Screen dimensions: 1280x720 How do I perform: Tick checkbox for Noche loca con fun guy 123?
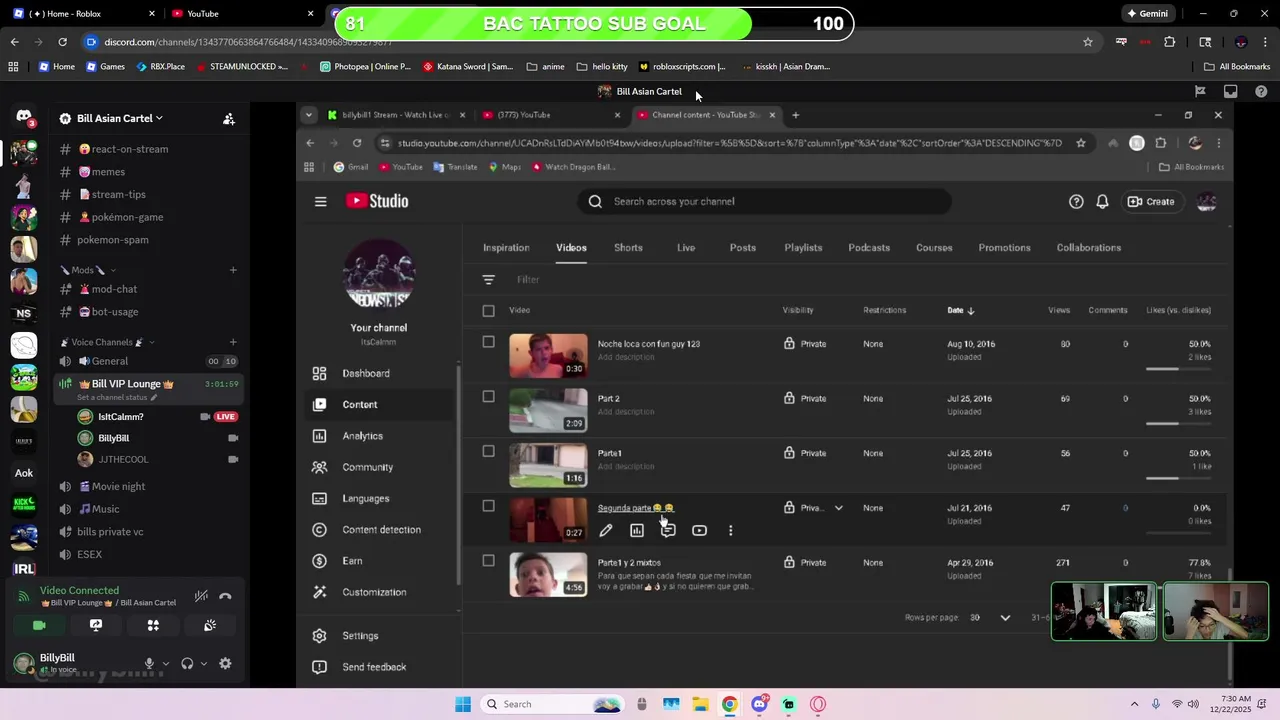pos(488,342)
